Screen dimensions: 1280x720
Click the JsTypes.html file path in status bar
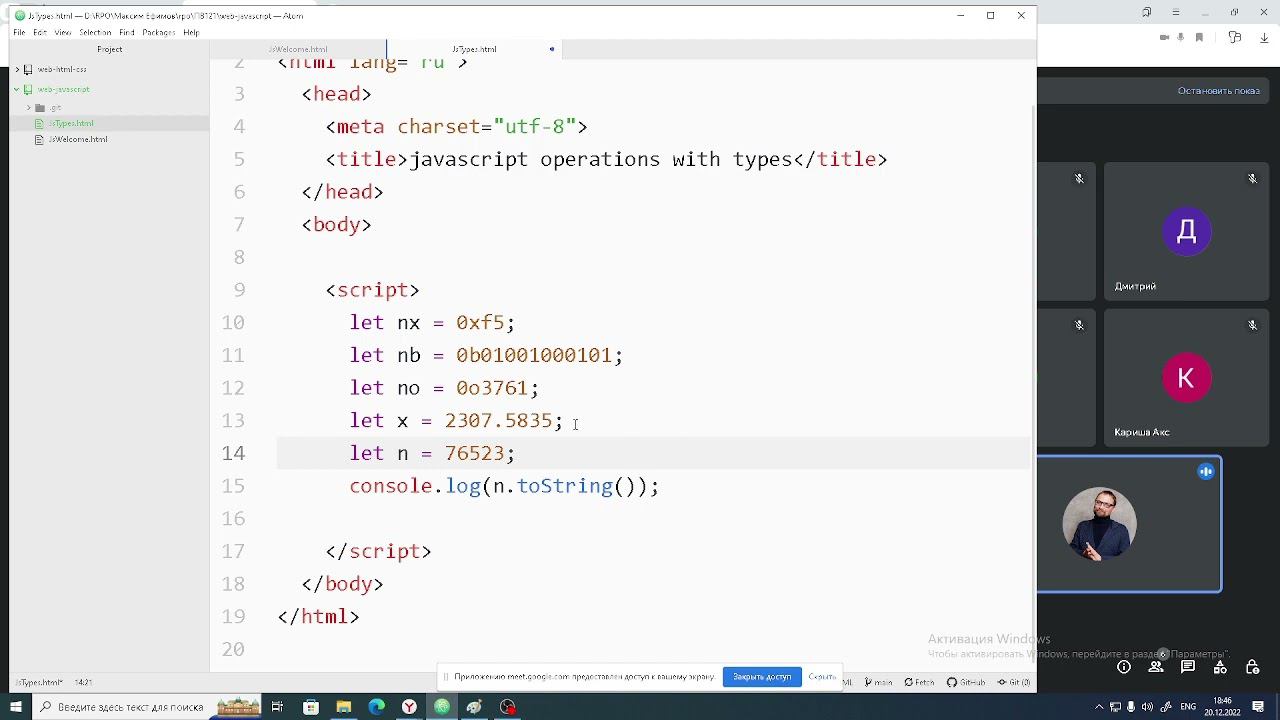tap(39, 683)
